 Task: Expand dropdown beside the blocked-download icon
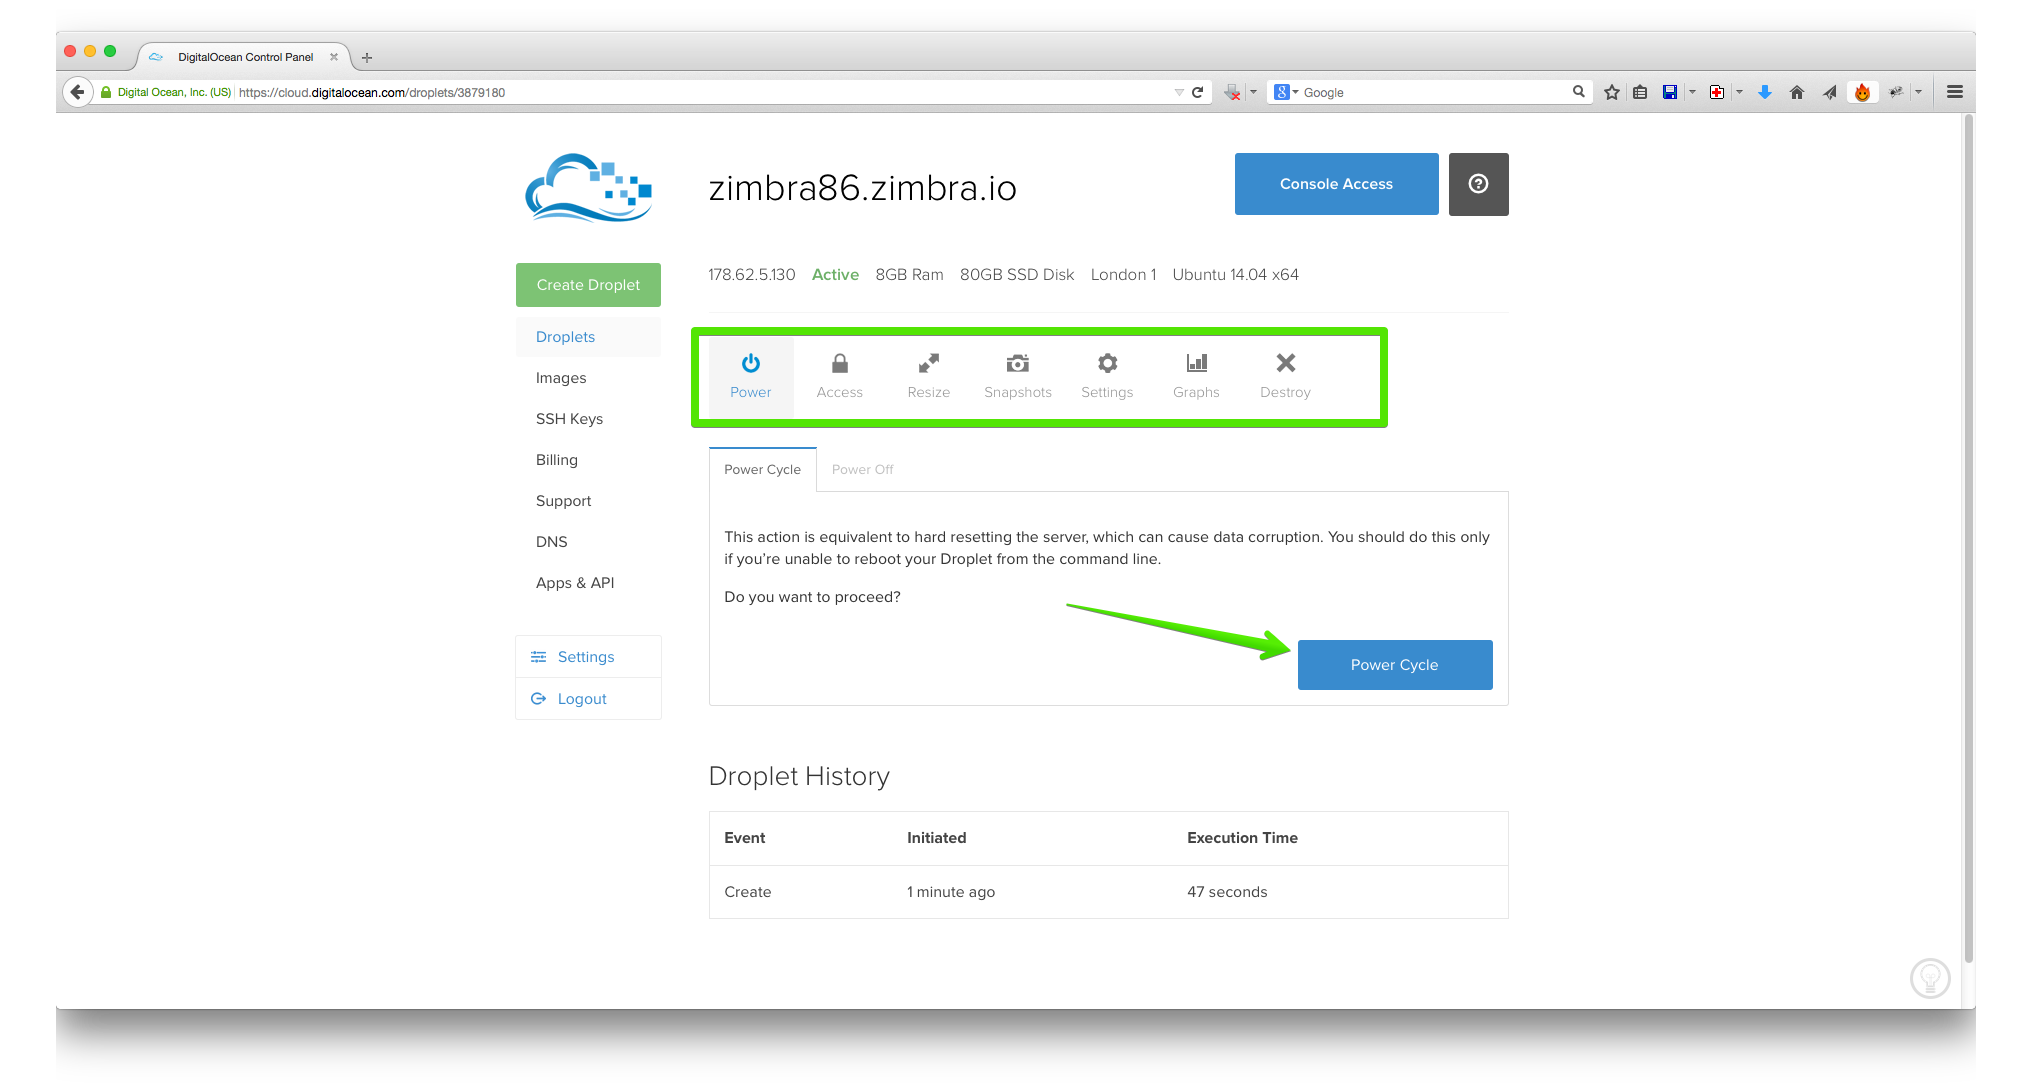pos(1253,92)
